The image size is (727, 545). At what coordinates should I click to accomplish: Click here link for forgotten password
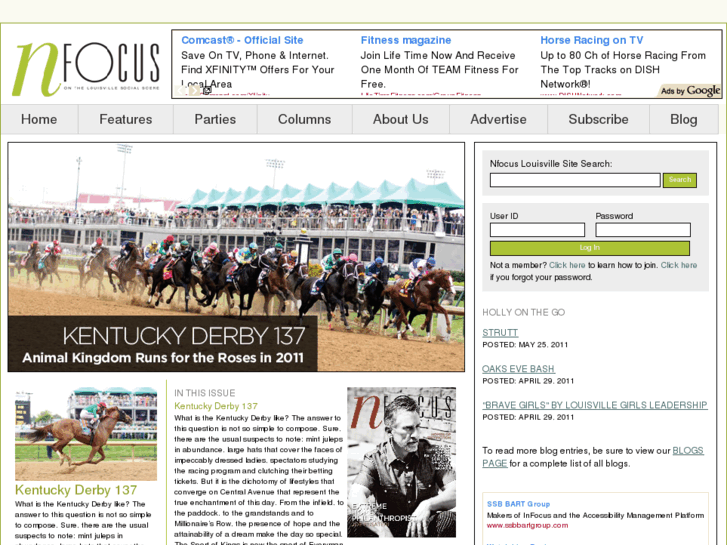[x=679, y=265]
